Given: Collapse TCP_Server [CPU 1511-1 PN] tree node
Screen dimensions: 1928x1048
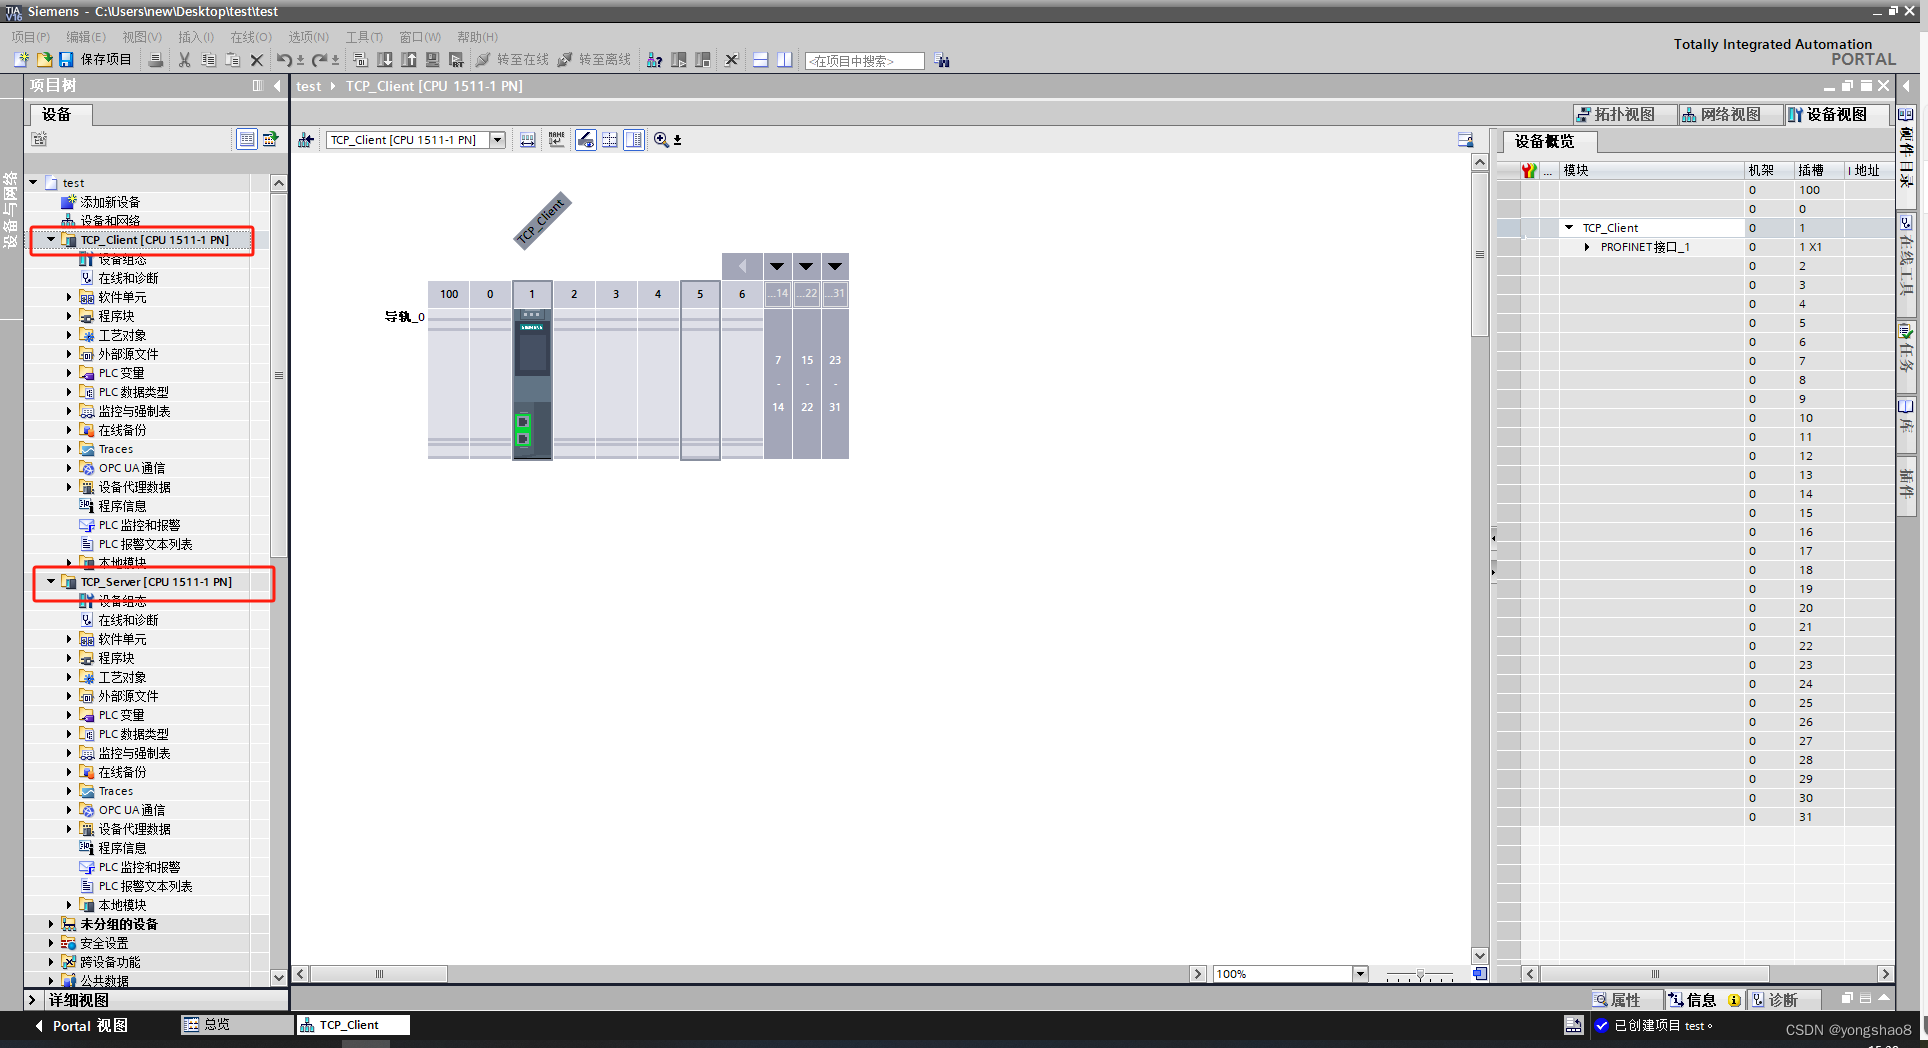Looking at the screenshot, I should click(51, 582).
